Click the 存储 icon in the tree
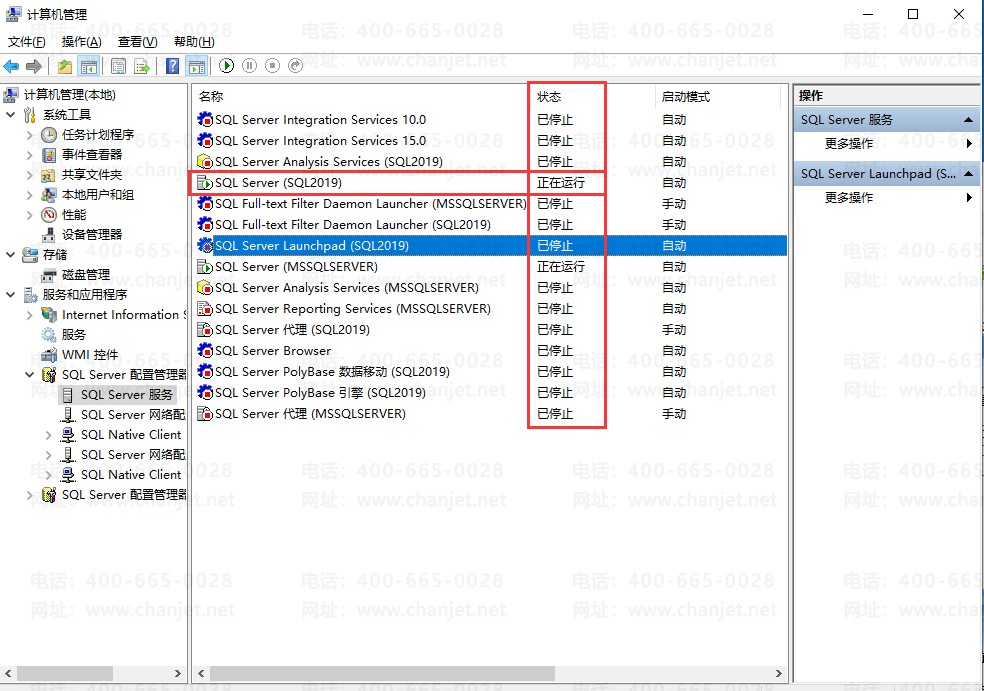Viewport: 984px width, 691px height. coord(30,255)
